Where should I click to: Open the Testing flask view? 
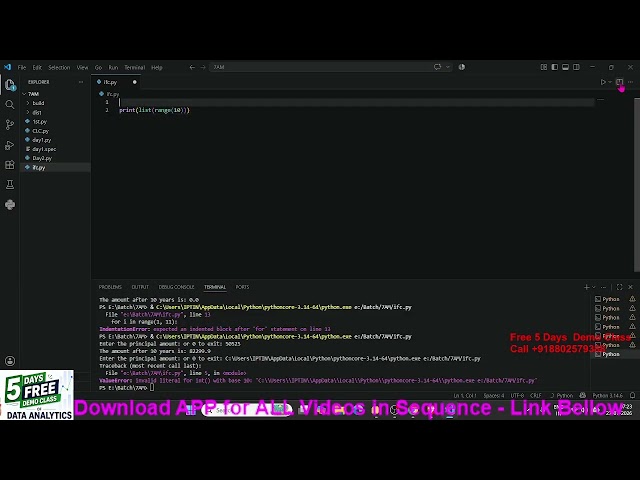coord(10,184)
